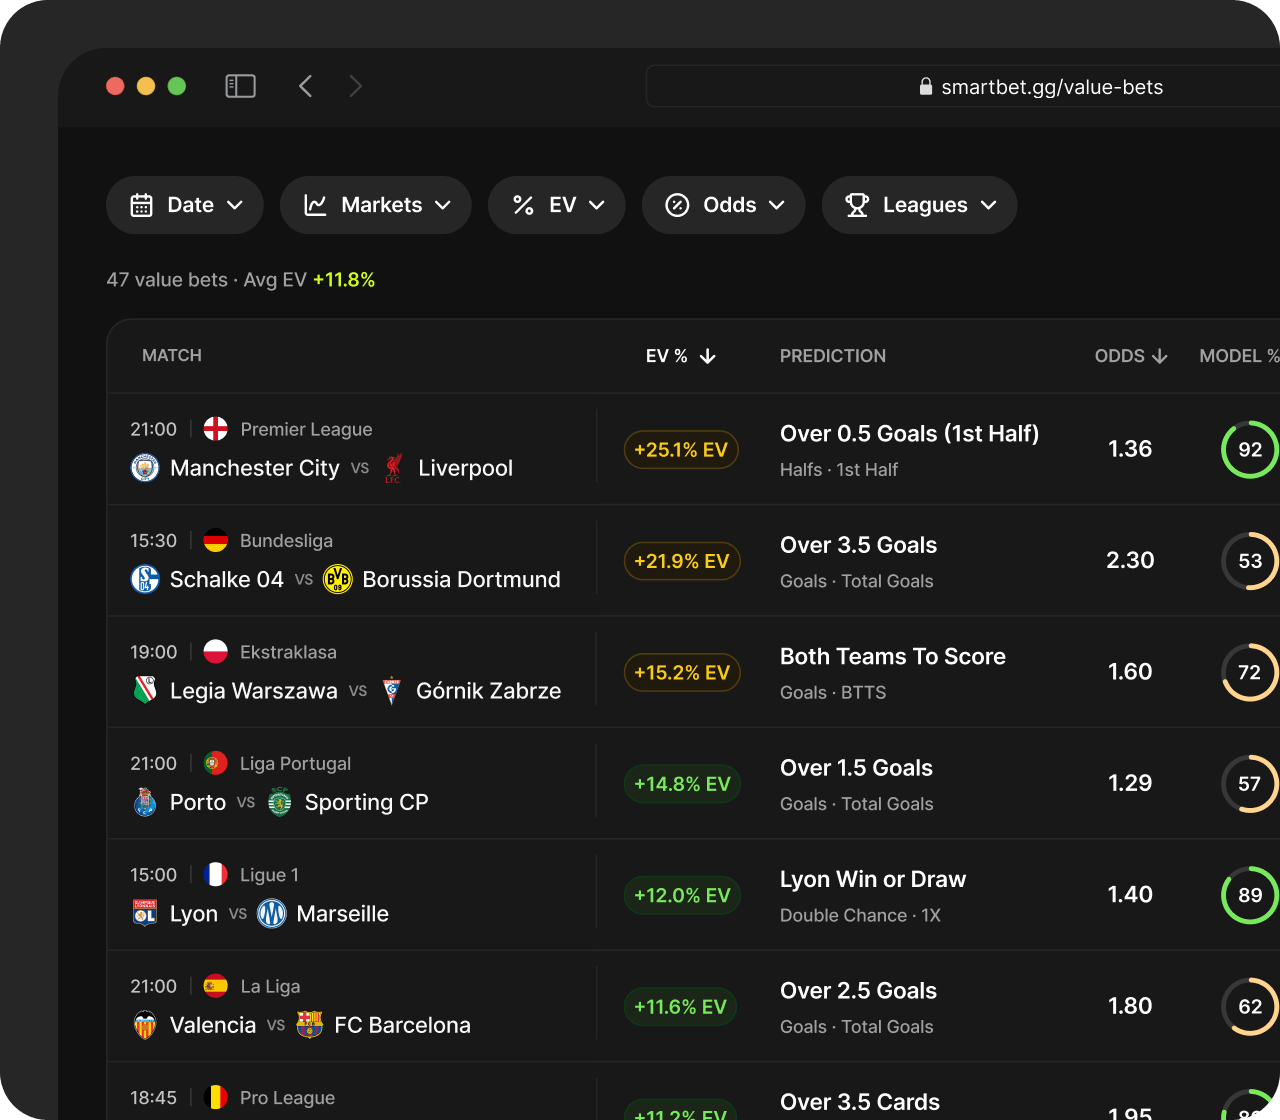Image resolution: width=1280 pixels, height=1120 pixels.
Task: Go back with the left chevron
Action: point(306,86)
